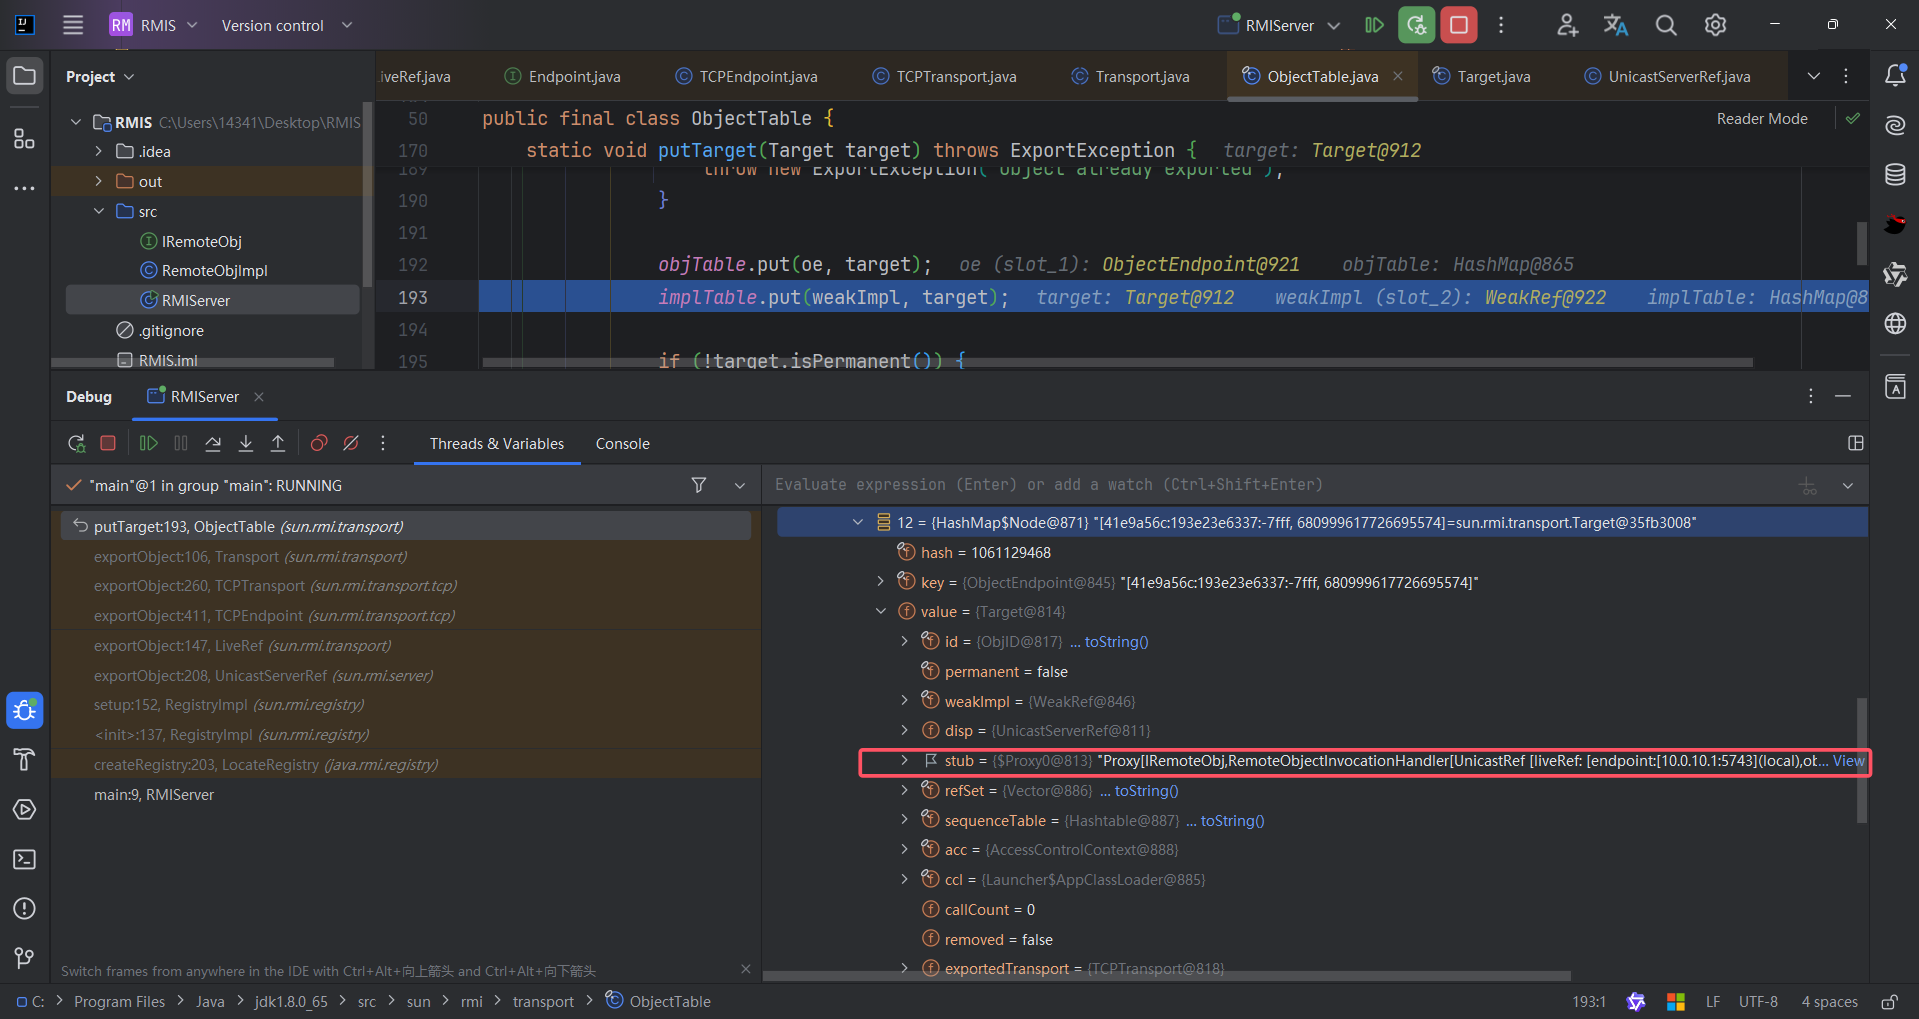The width and height of the screenshot is (1919, 1019).
Task: Switch to TCPTransport.java tab
Action: pyautogui.click(x=944, y=77)
